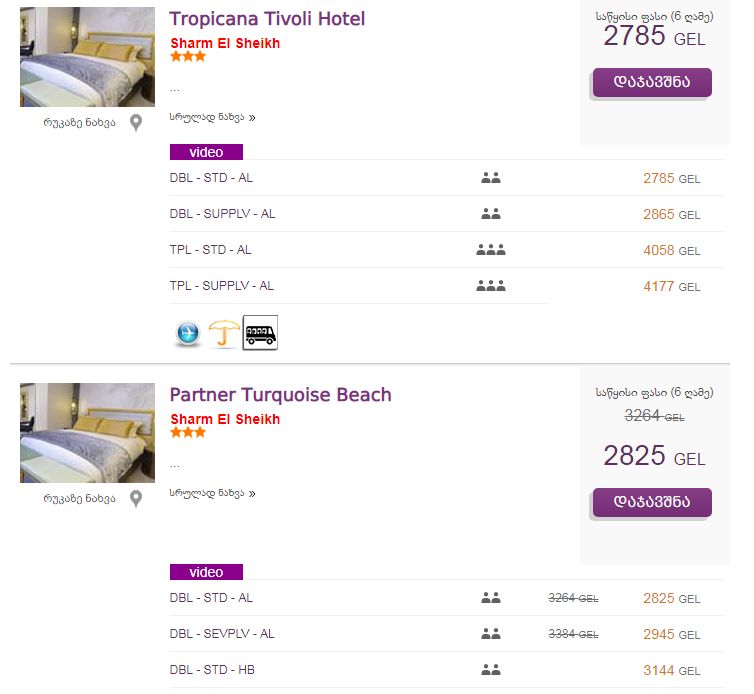Click Partner Turquoise Beach room thumbnail

click(x=87, y=432)
